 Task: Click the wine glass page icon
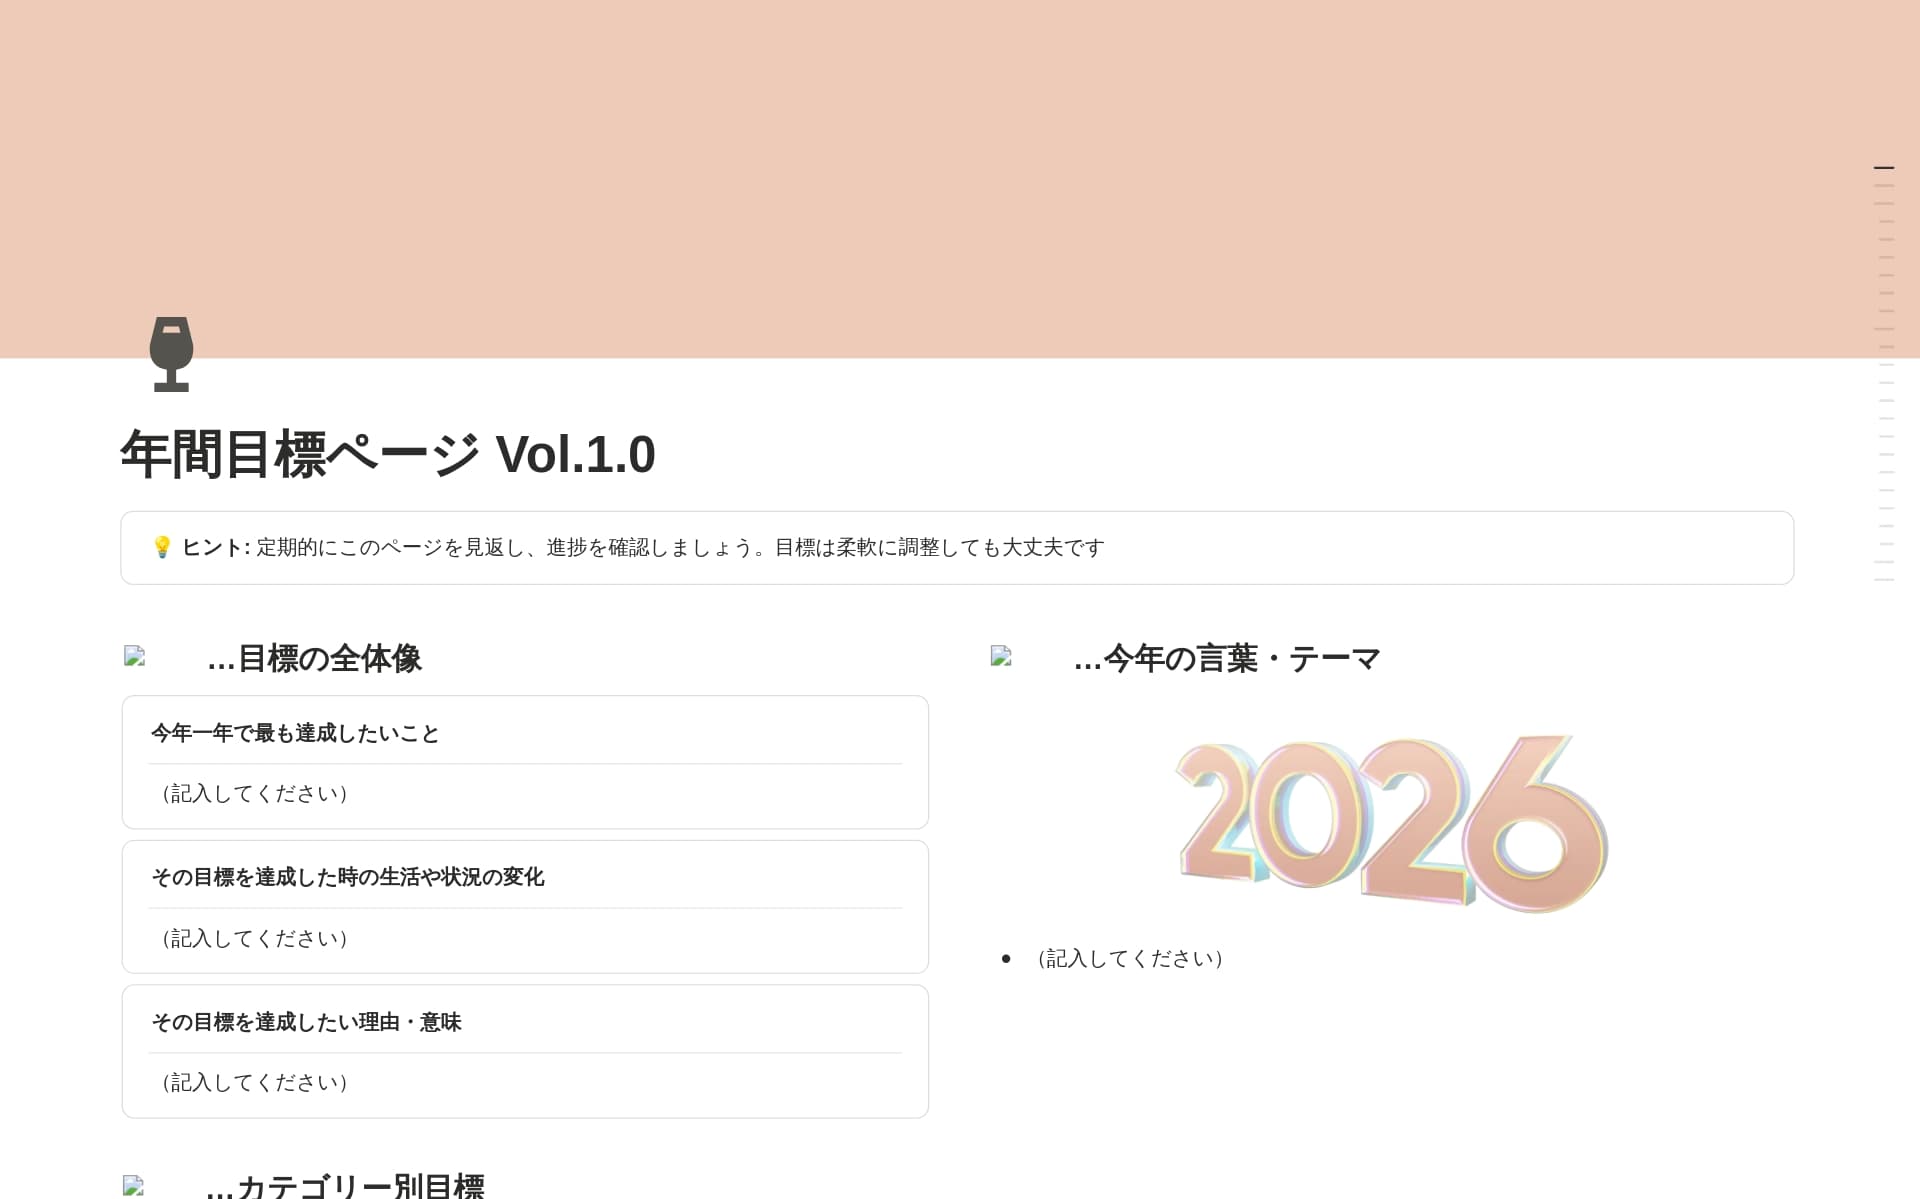click(x=171, y=354)
